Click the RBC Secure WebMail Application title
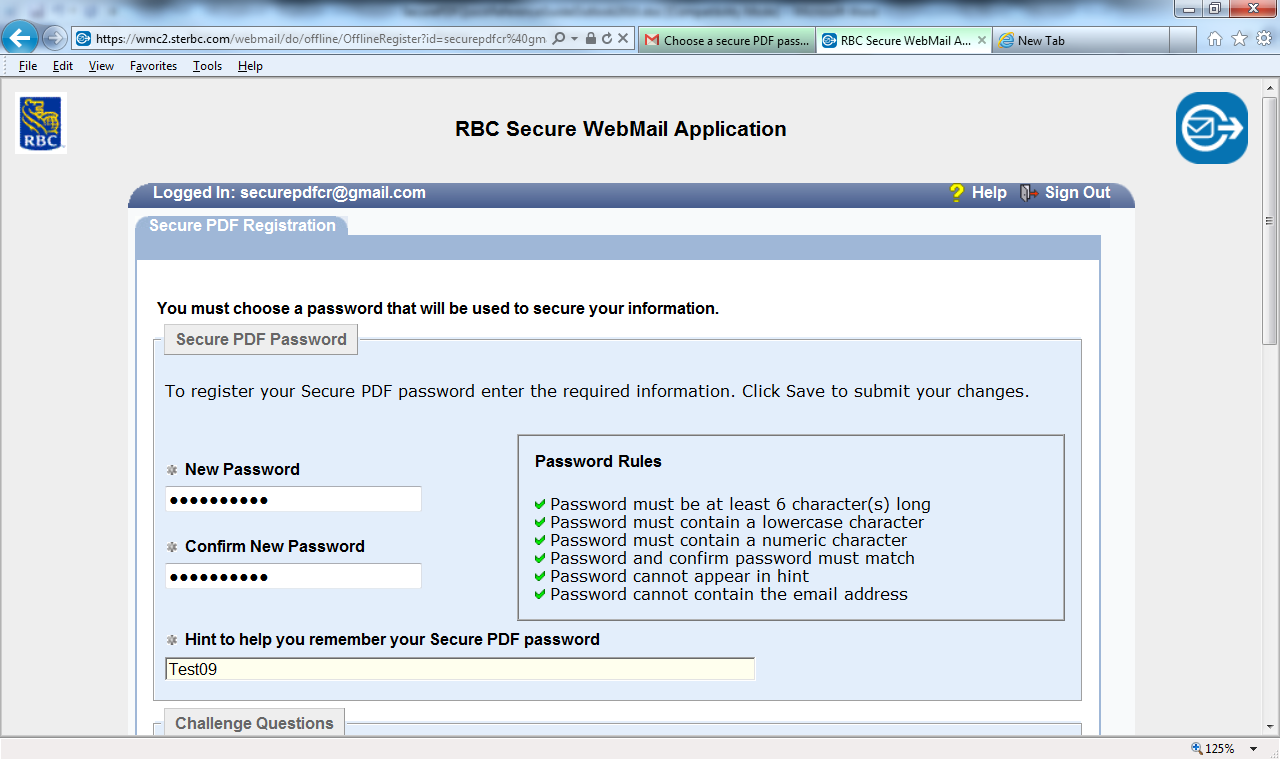This screenshot has height=760, width=1280. 621,129
